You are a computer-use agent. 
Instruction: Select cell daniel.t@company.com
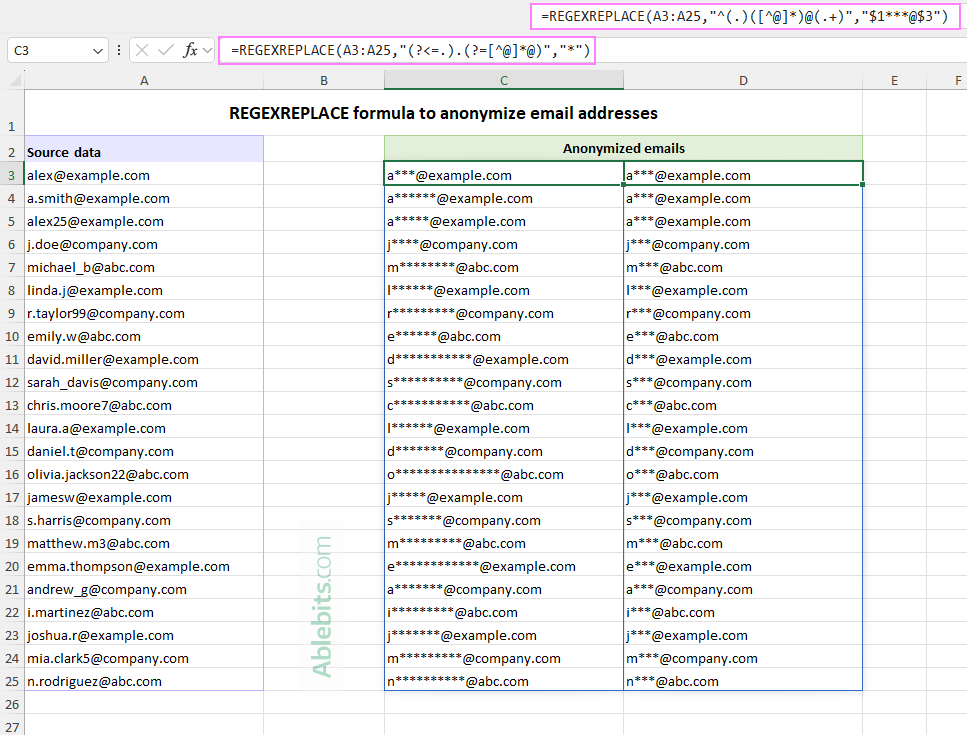144,451
